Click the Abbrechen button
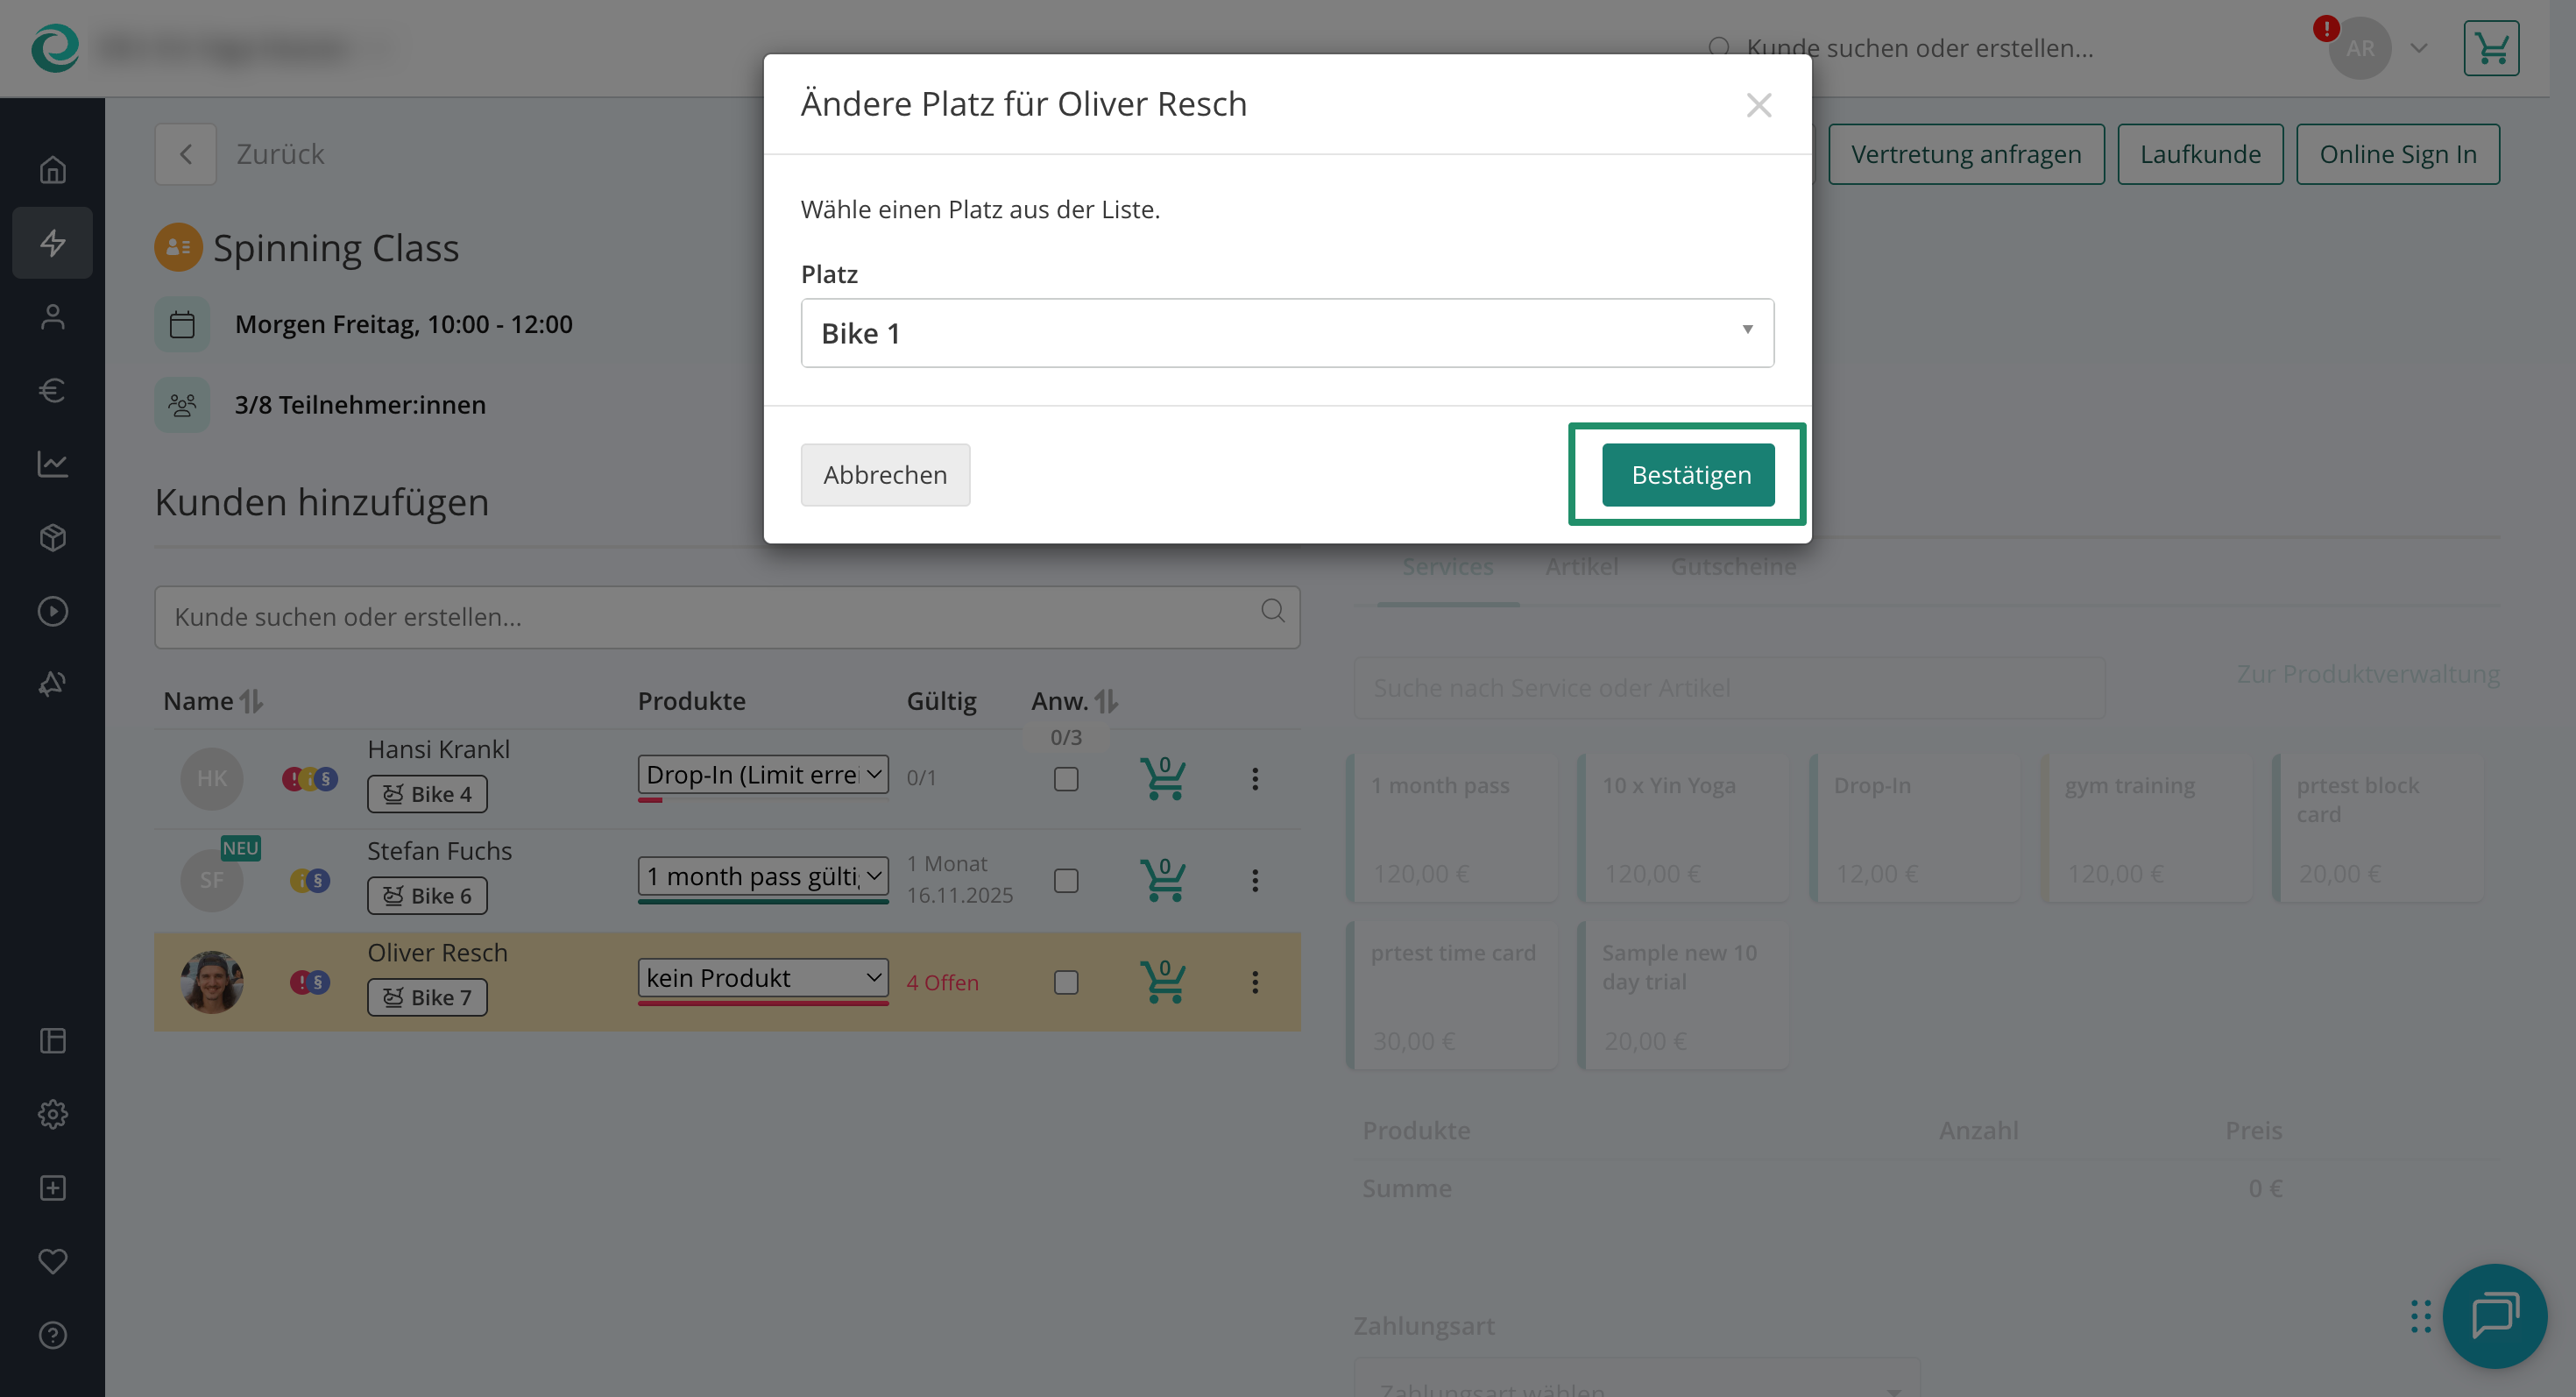This screenshot has width=2576, height=1397. (885, 475)
